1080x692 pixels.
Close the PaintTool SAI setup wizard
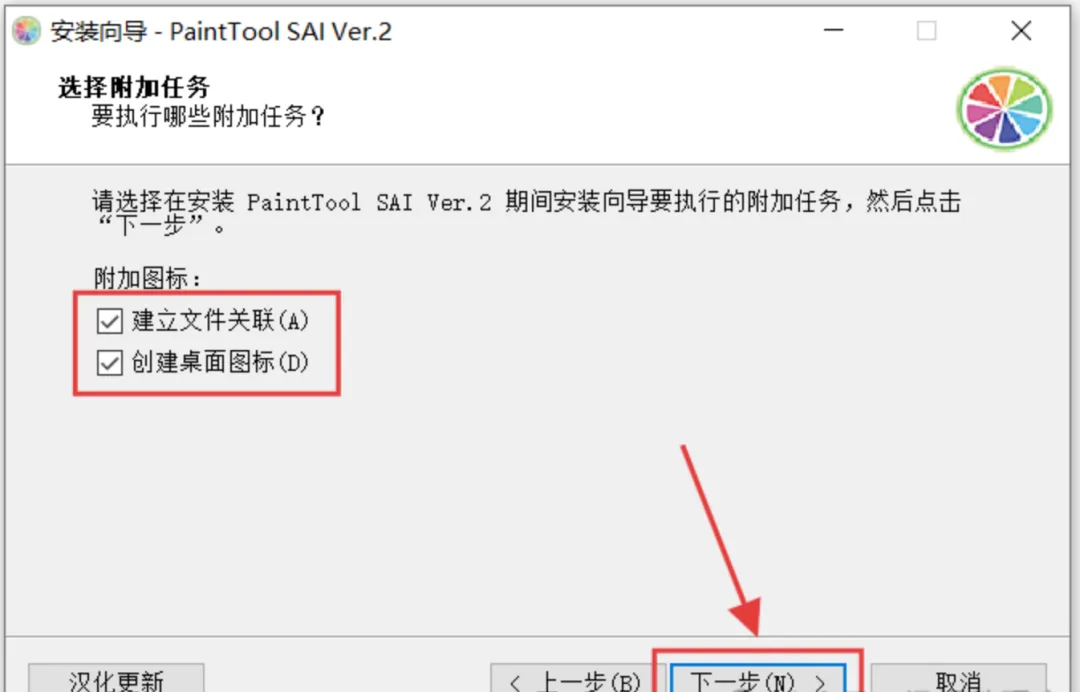[x=1021, y=30]
